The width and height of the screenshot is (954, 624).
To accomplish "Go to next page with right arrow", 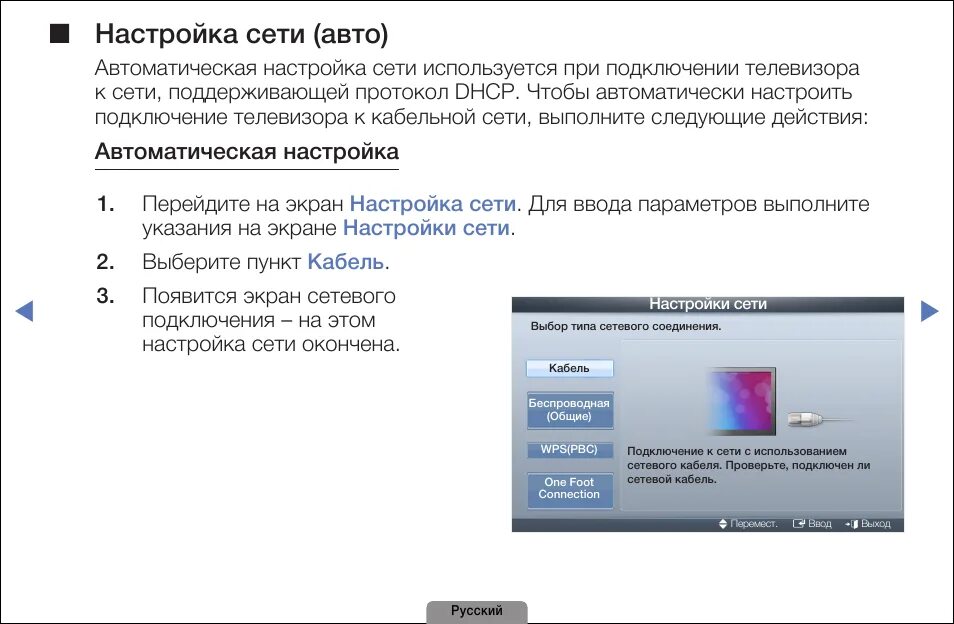I will point(929,311).
